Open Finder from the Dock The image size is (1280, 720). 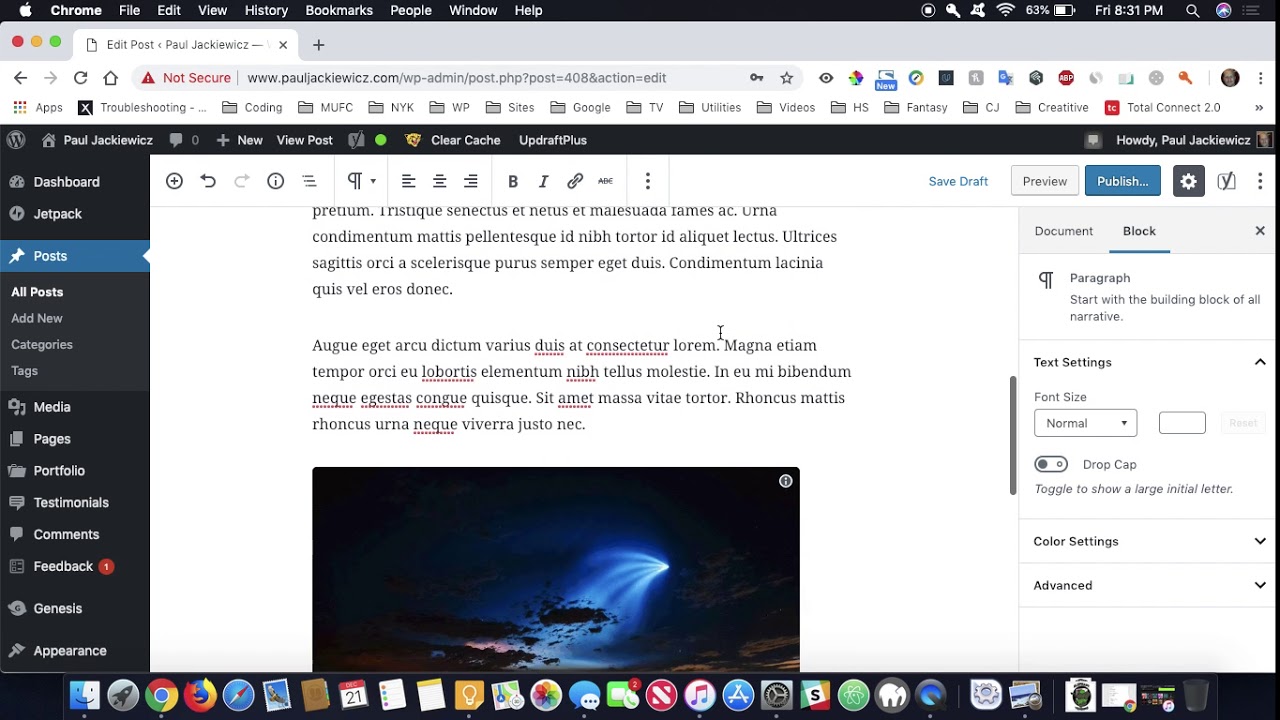85,695
